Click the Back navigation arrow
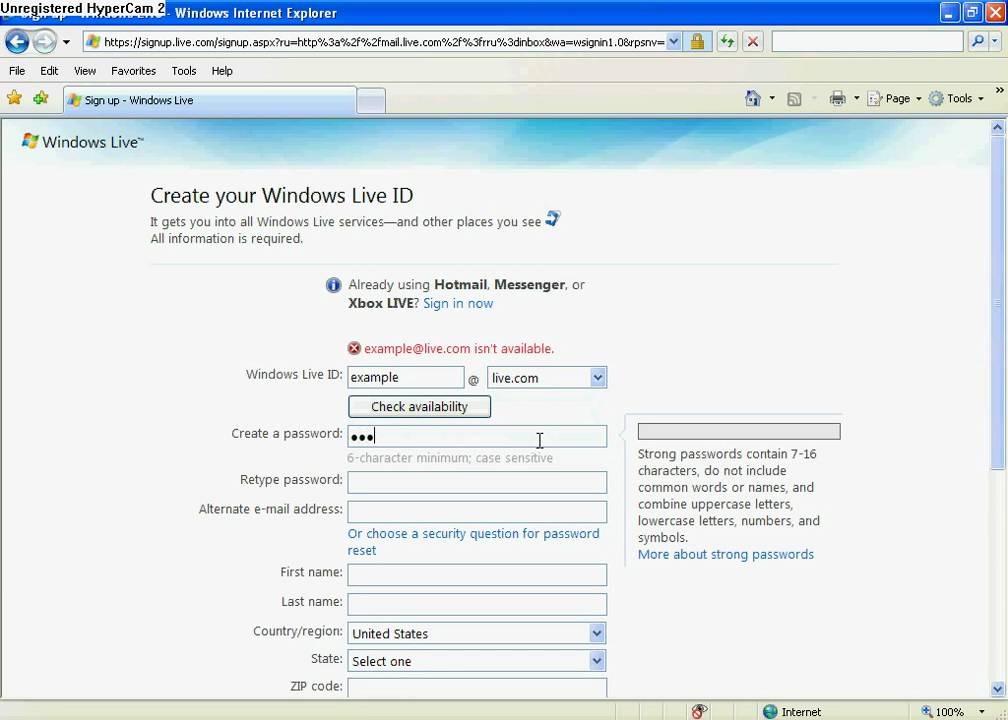Screen dimensions: 1008x720 coord(16,41)
